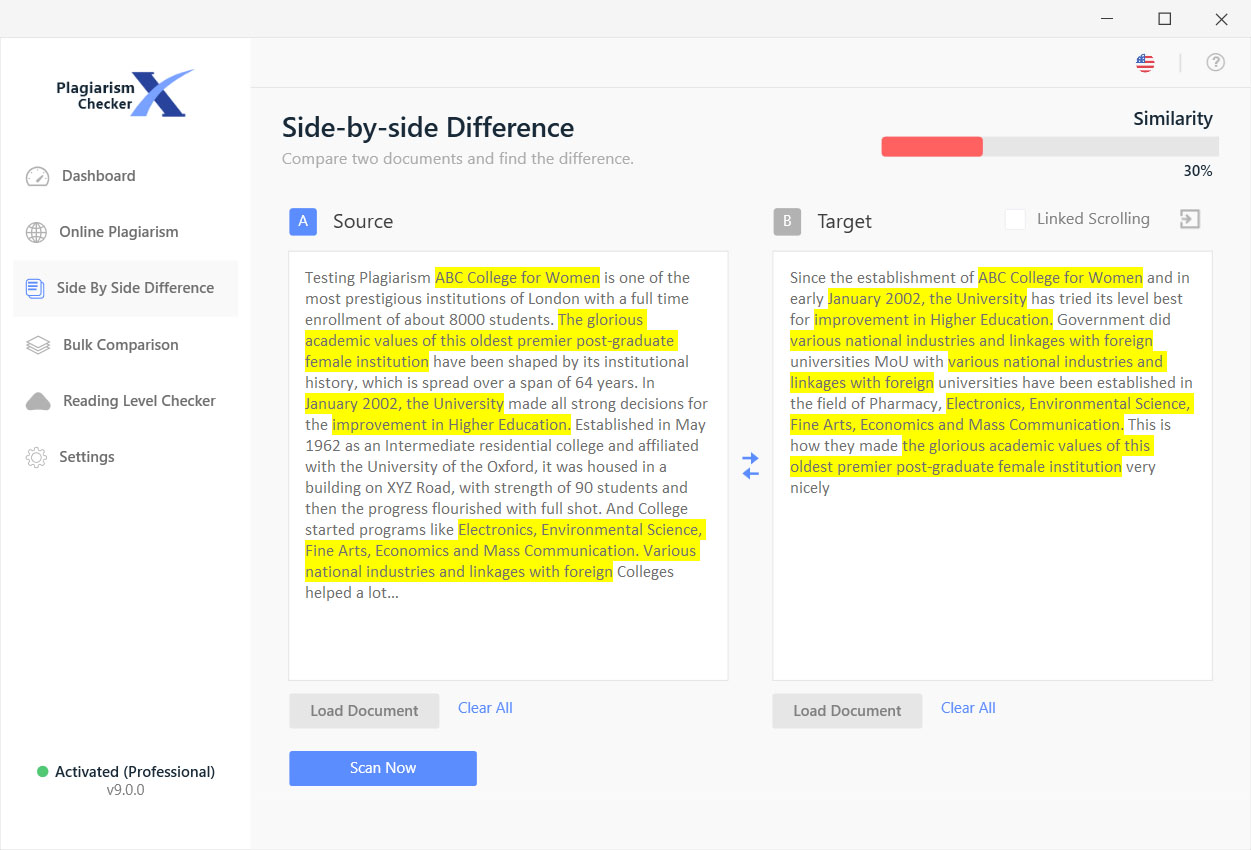Go to Online Plagiarism section
1251x850 pixels.
coord(118,232)
